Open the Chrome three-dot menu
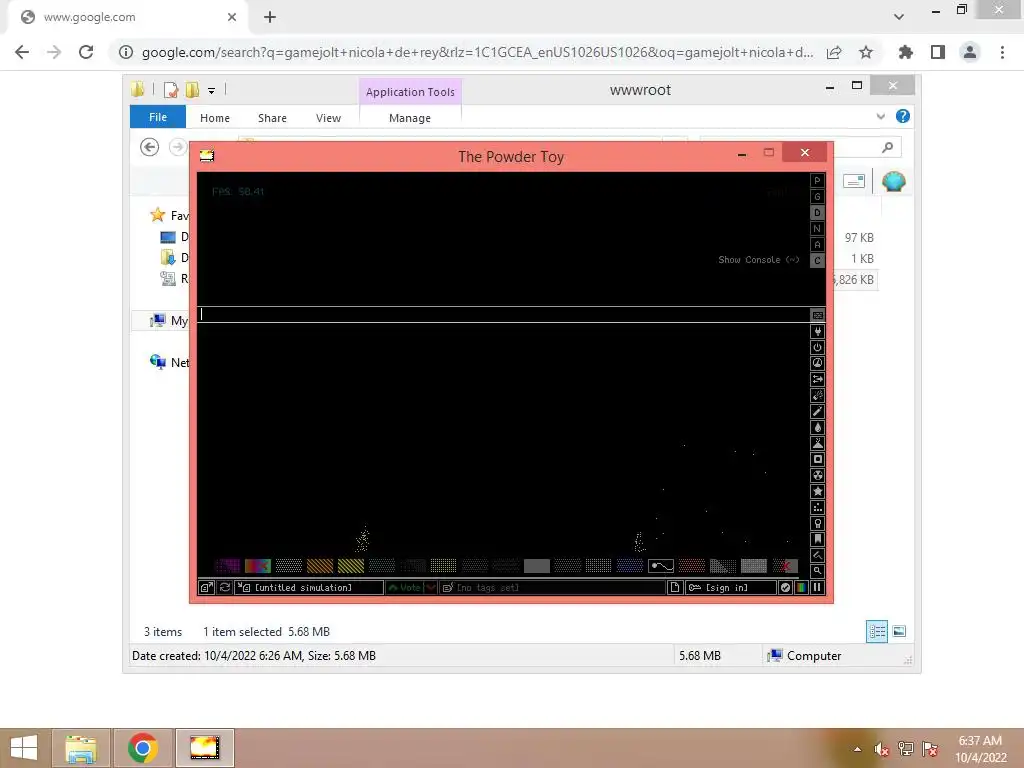The width and height of the screenshot is (1024, 768). click(1002, 52)
